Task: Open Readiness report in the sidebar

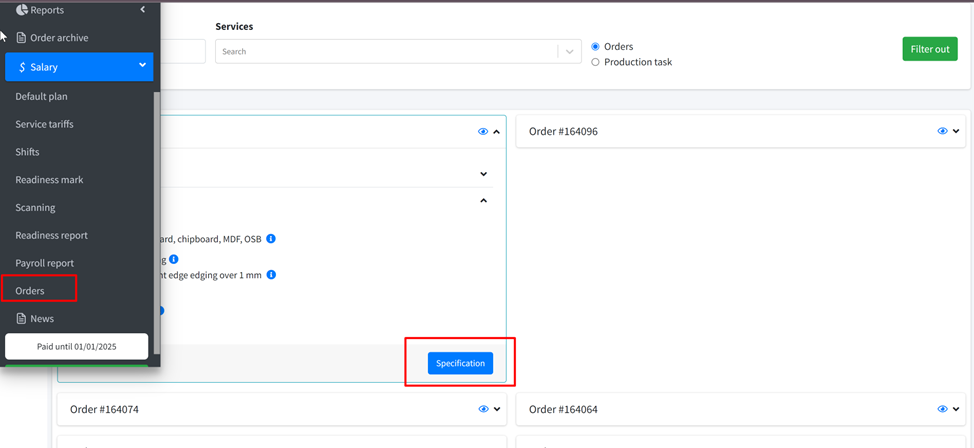Action: tap(51, 235)
